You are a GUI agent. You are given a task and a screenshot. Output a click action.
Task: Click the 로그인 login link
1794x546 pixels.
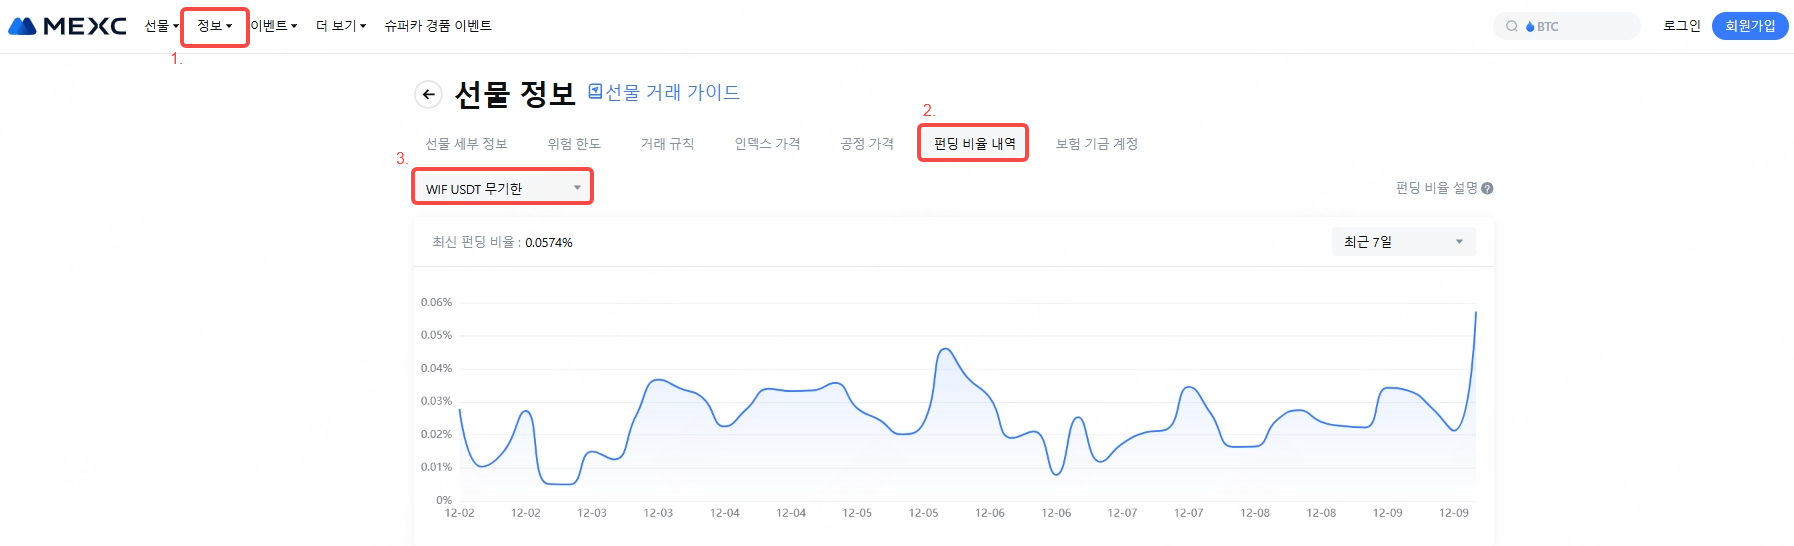tap(1681, 26)
